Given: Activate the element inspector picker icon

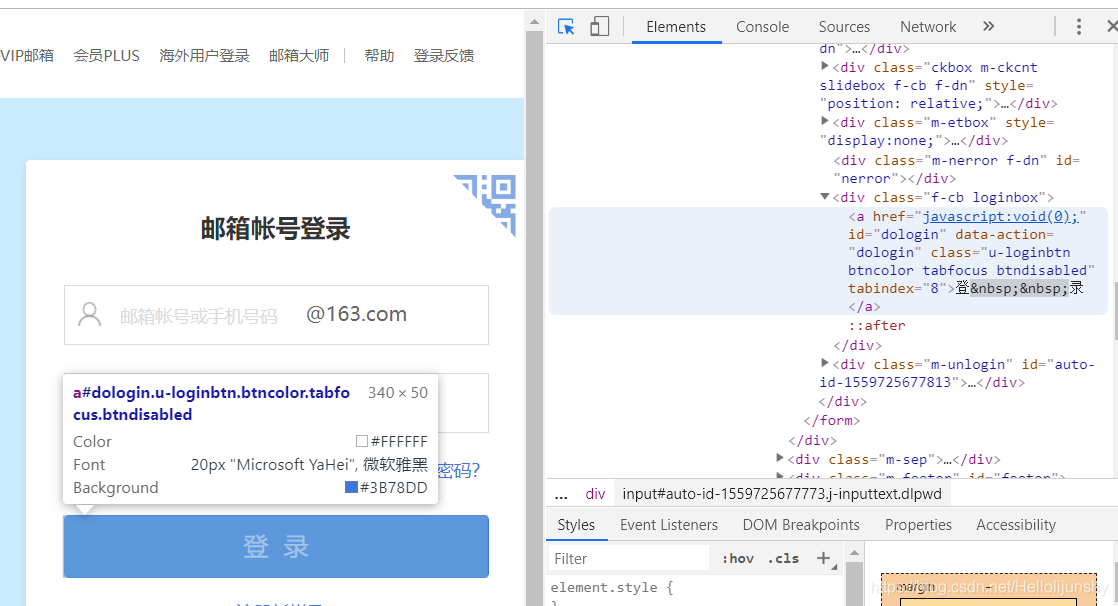Looking at the screenshot, I should click(x=566, y=27).
